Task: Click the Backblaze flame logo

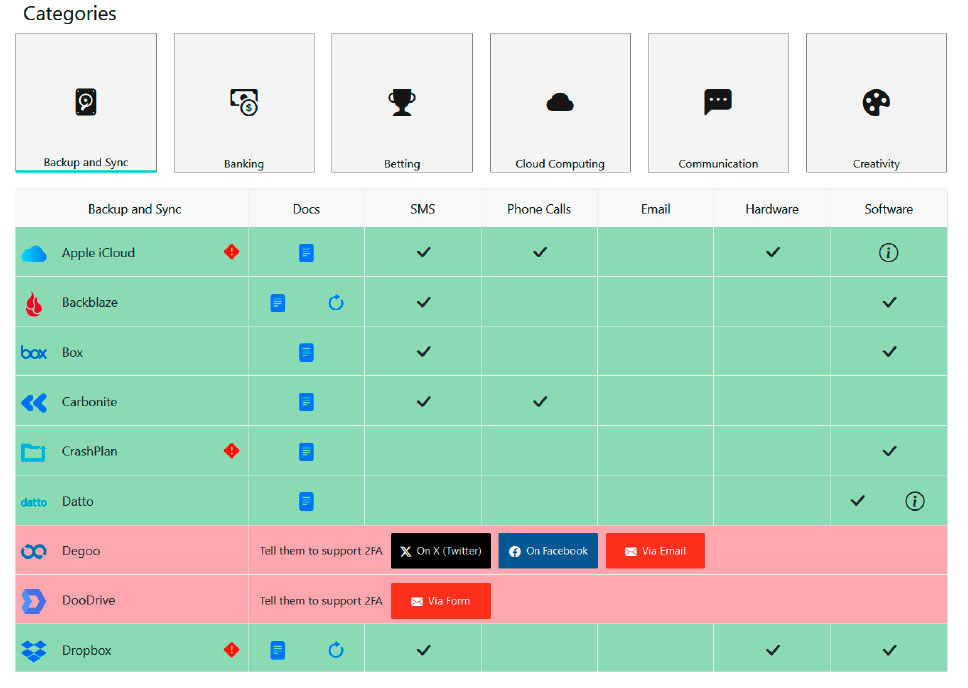Action: (x=34, y=304)
